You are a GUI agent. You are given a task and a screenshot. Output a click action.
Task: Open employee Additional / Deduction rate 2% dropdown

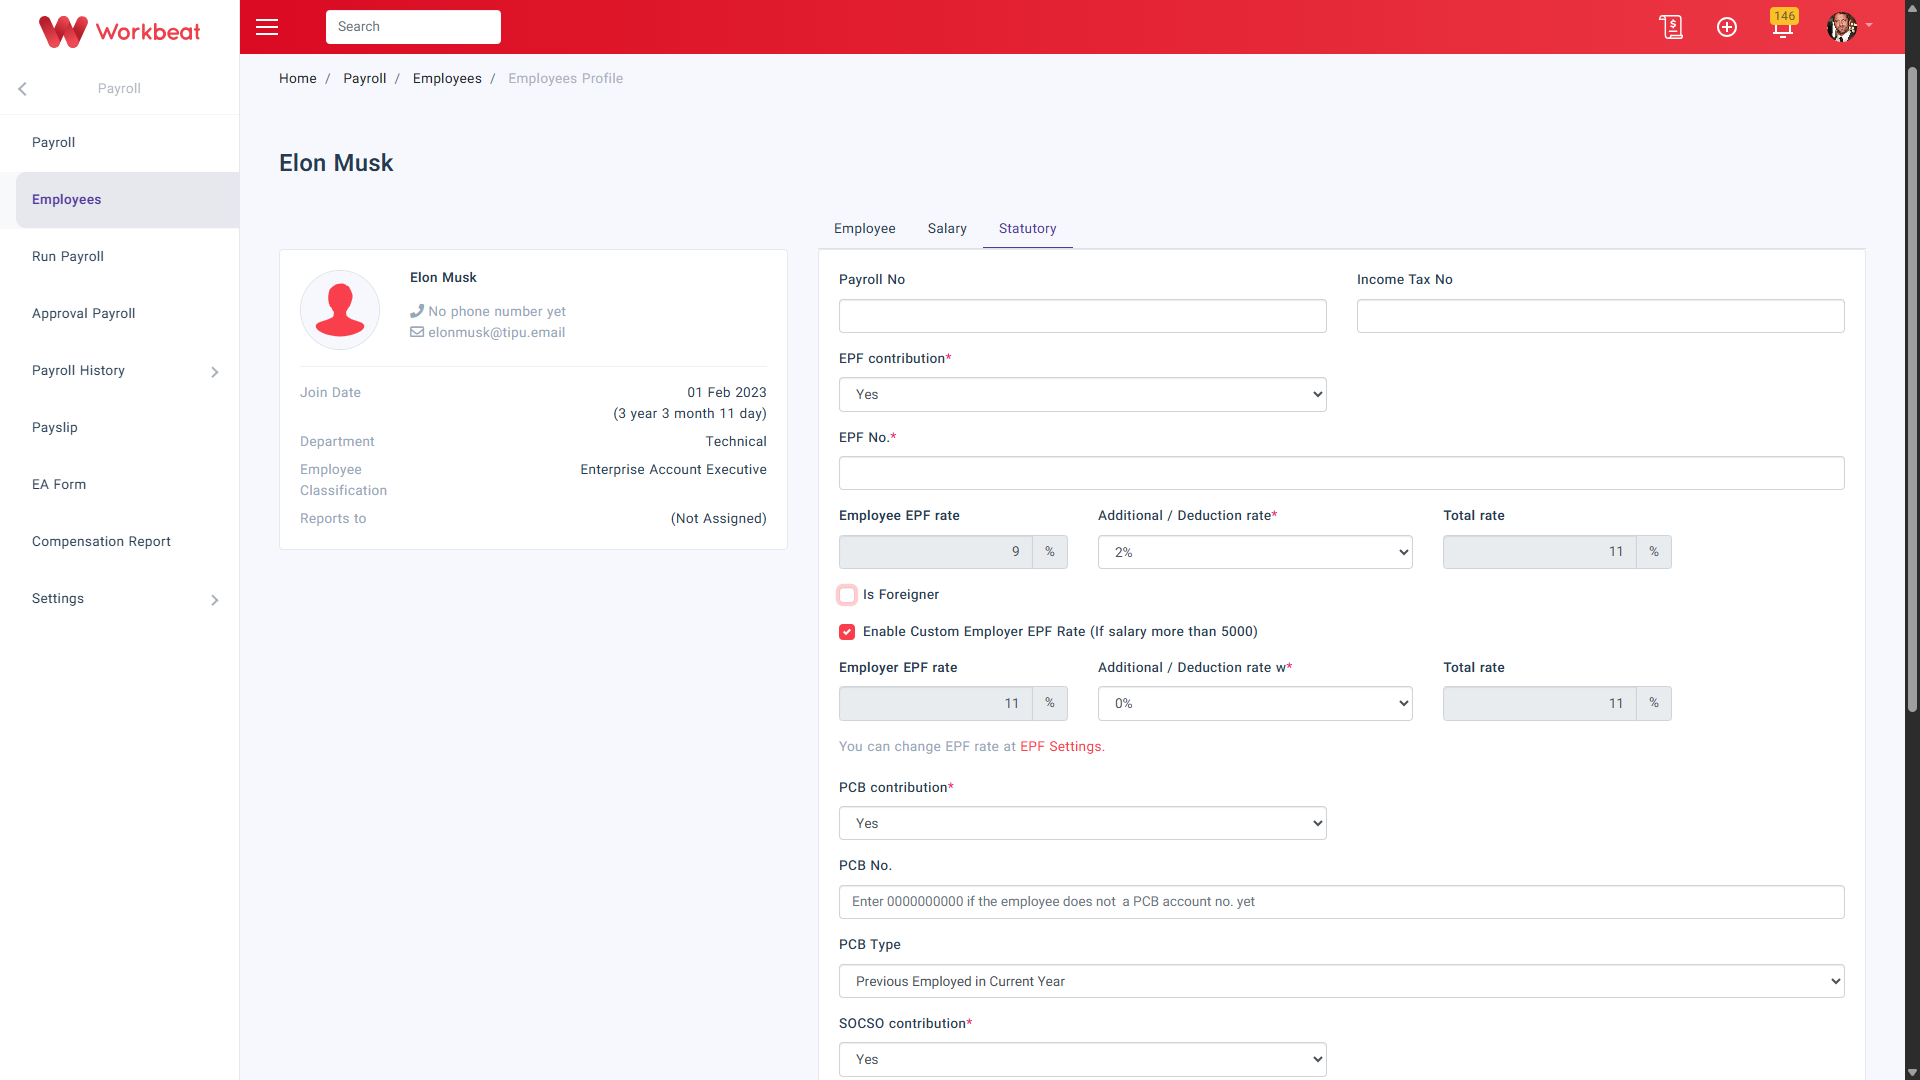coord(1255,552)
